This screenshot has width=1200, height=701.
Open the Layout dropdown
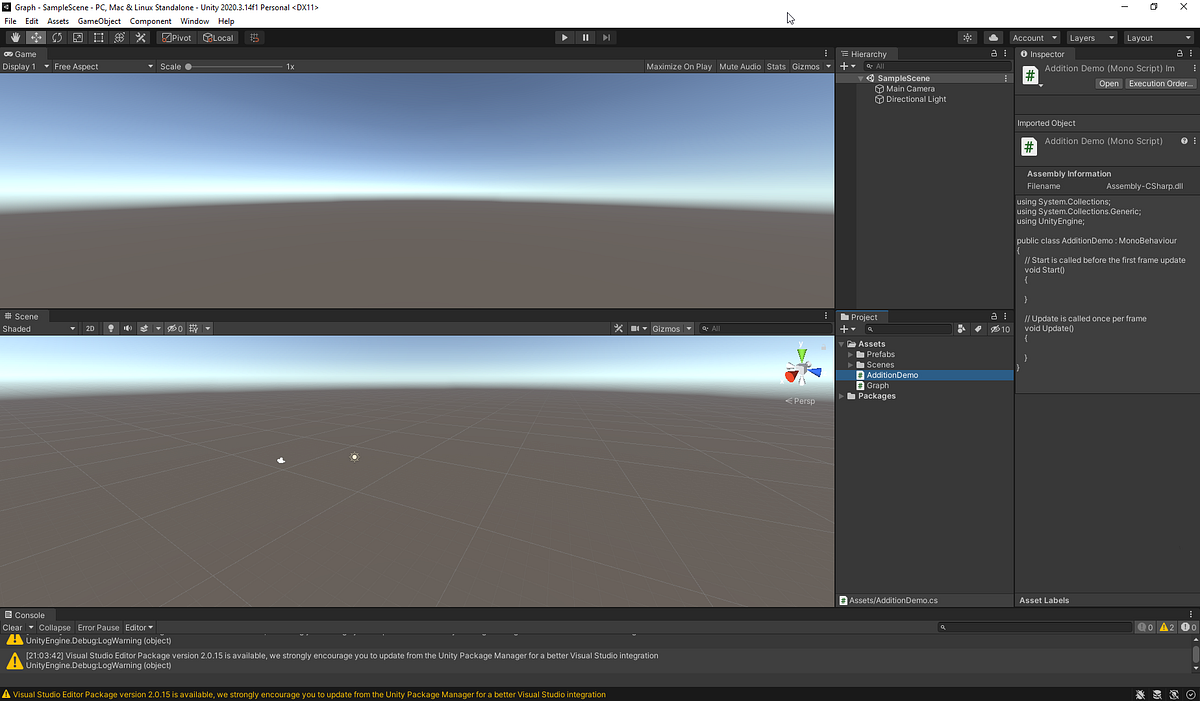point(1157,37)
